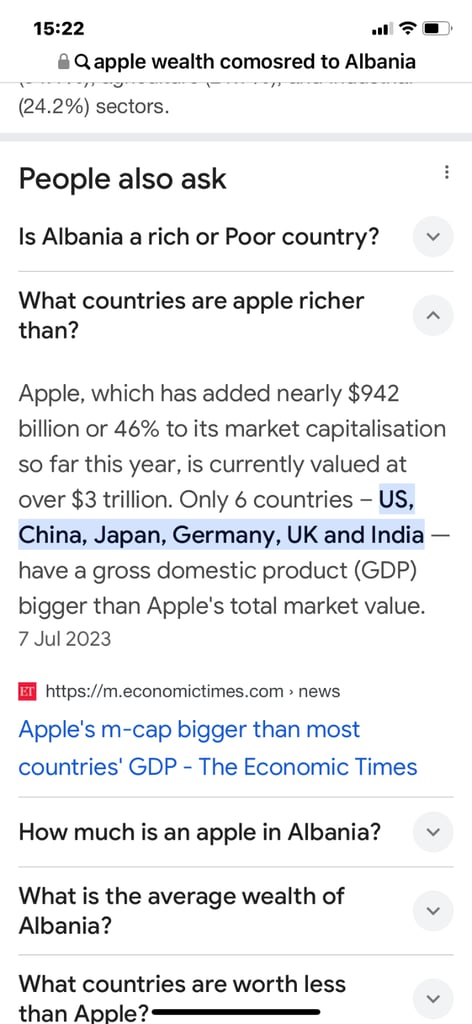Tap the padlock icon in address bar
The width and height of the screenshot is (472, 1024).
click(x=63, y=62)
